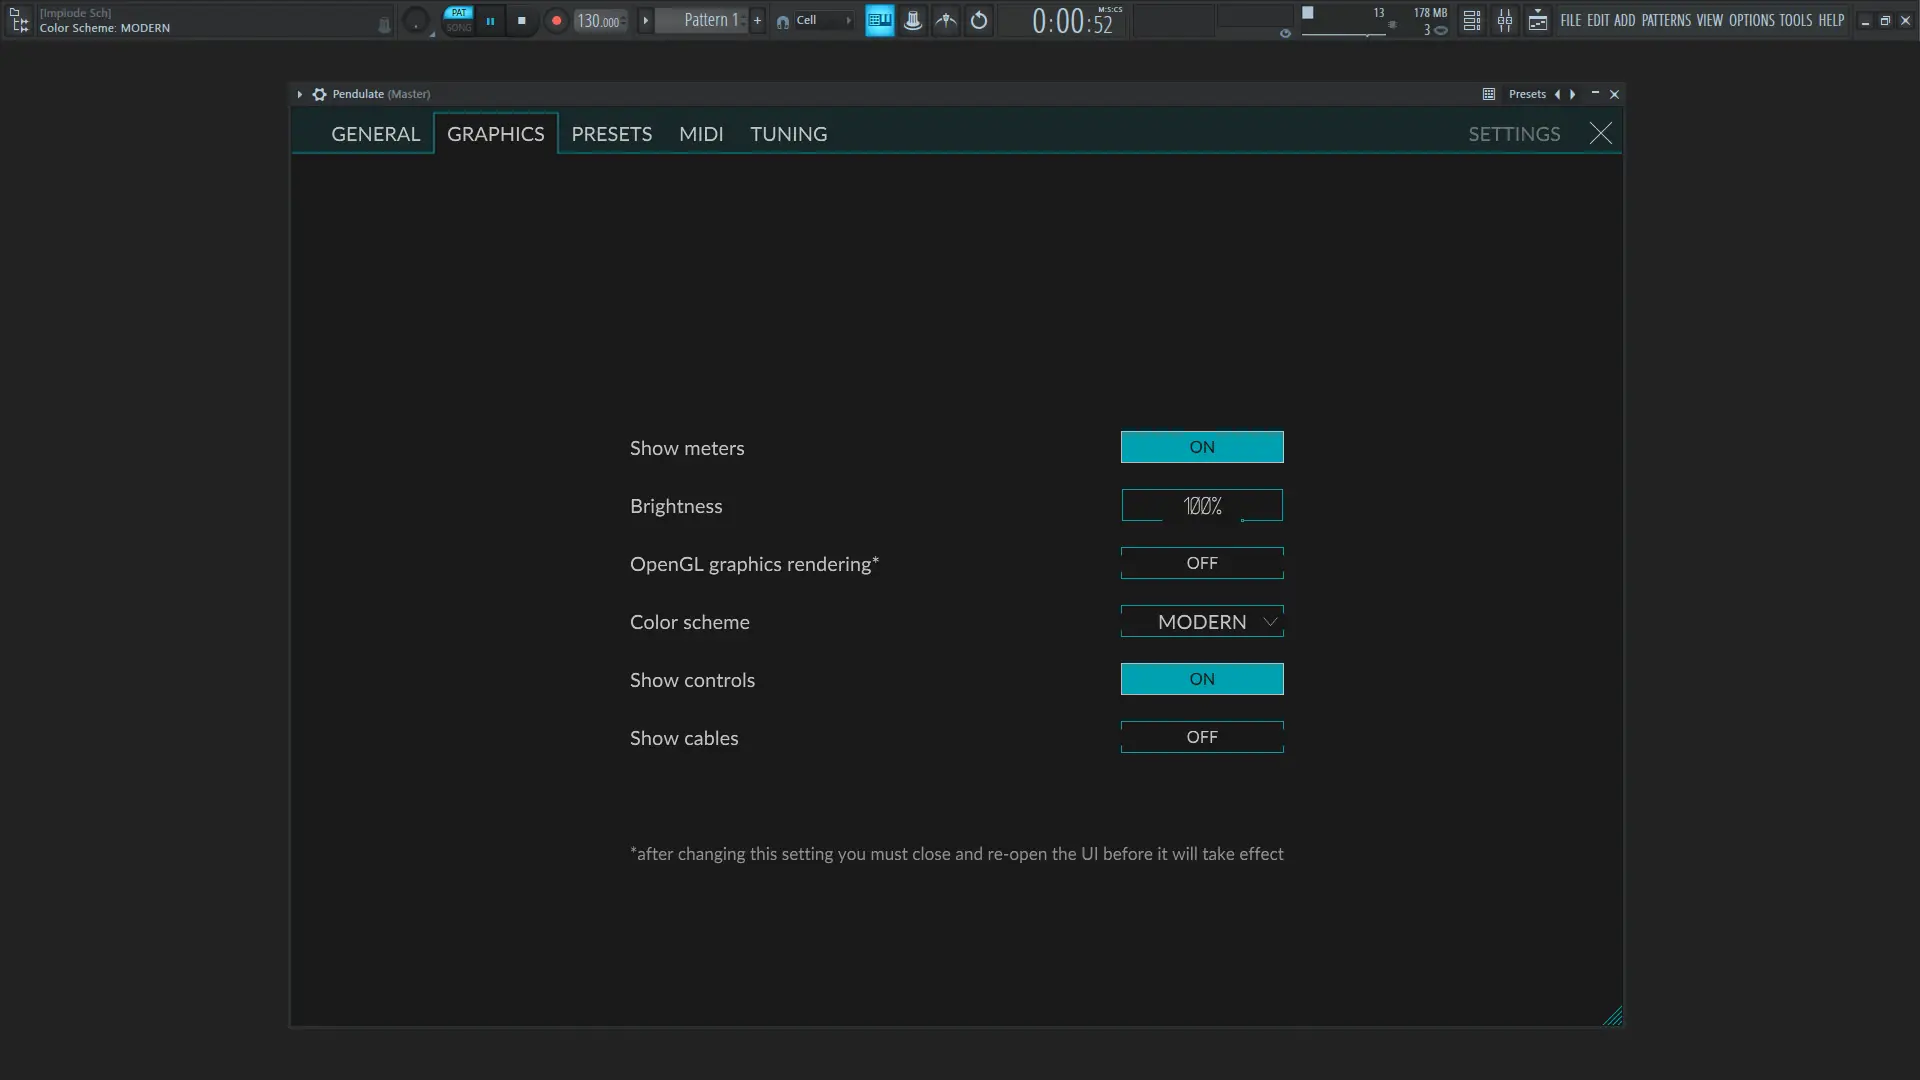Click the record button in transport
Viewport: 1920px width, 1080px height.
[x=556, y=20]
